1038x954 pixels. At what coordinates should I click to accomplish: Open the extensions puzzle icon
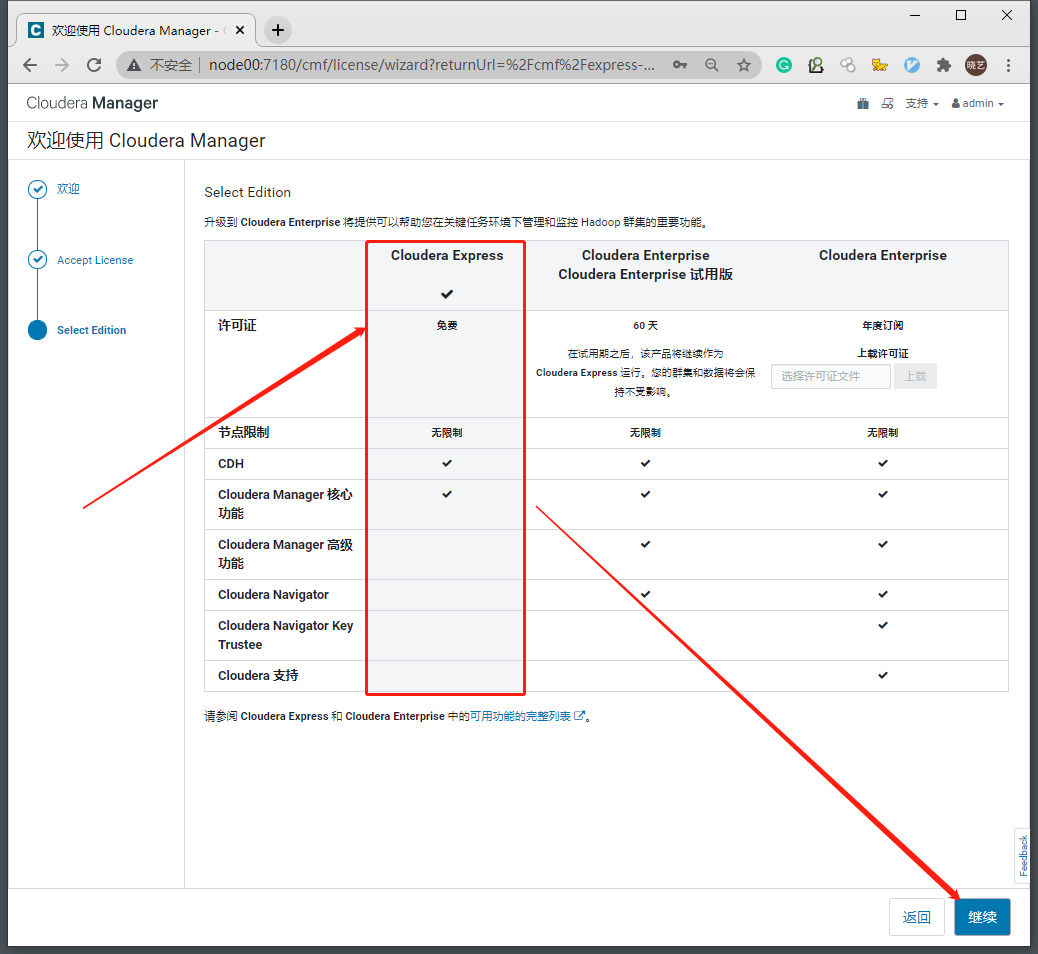(943, 65)
